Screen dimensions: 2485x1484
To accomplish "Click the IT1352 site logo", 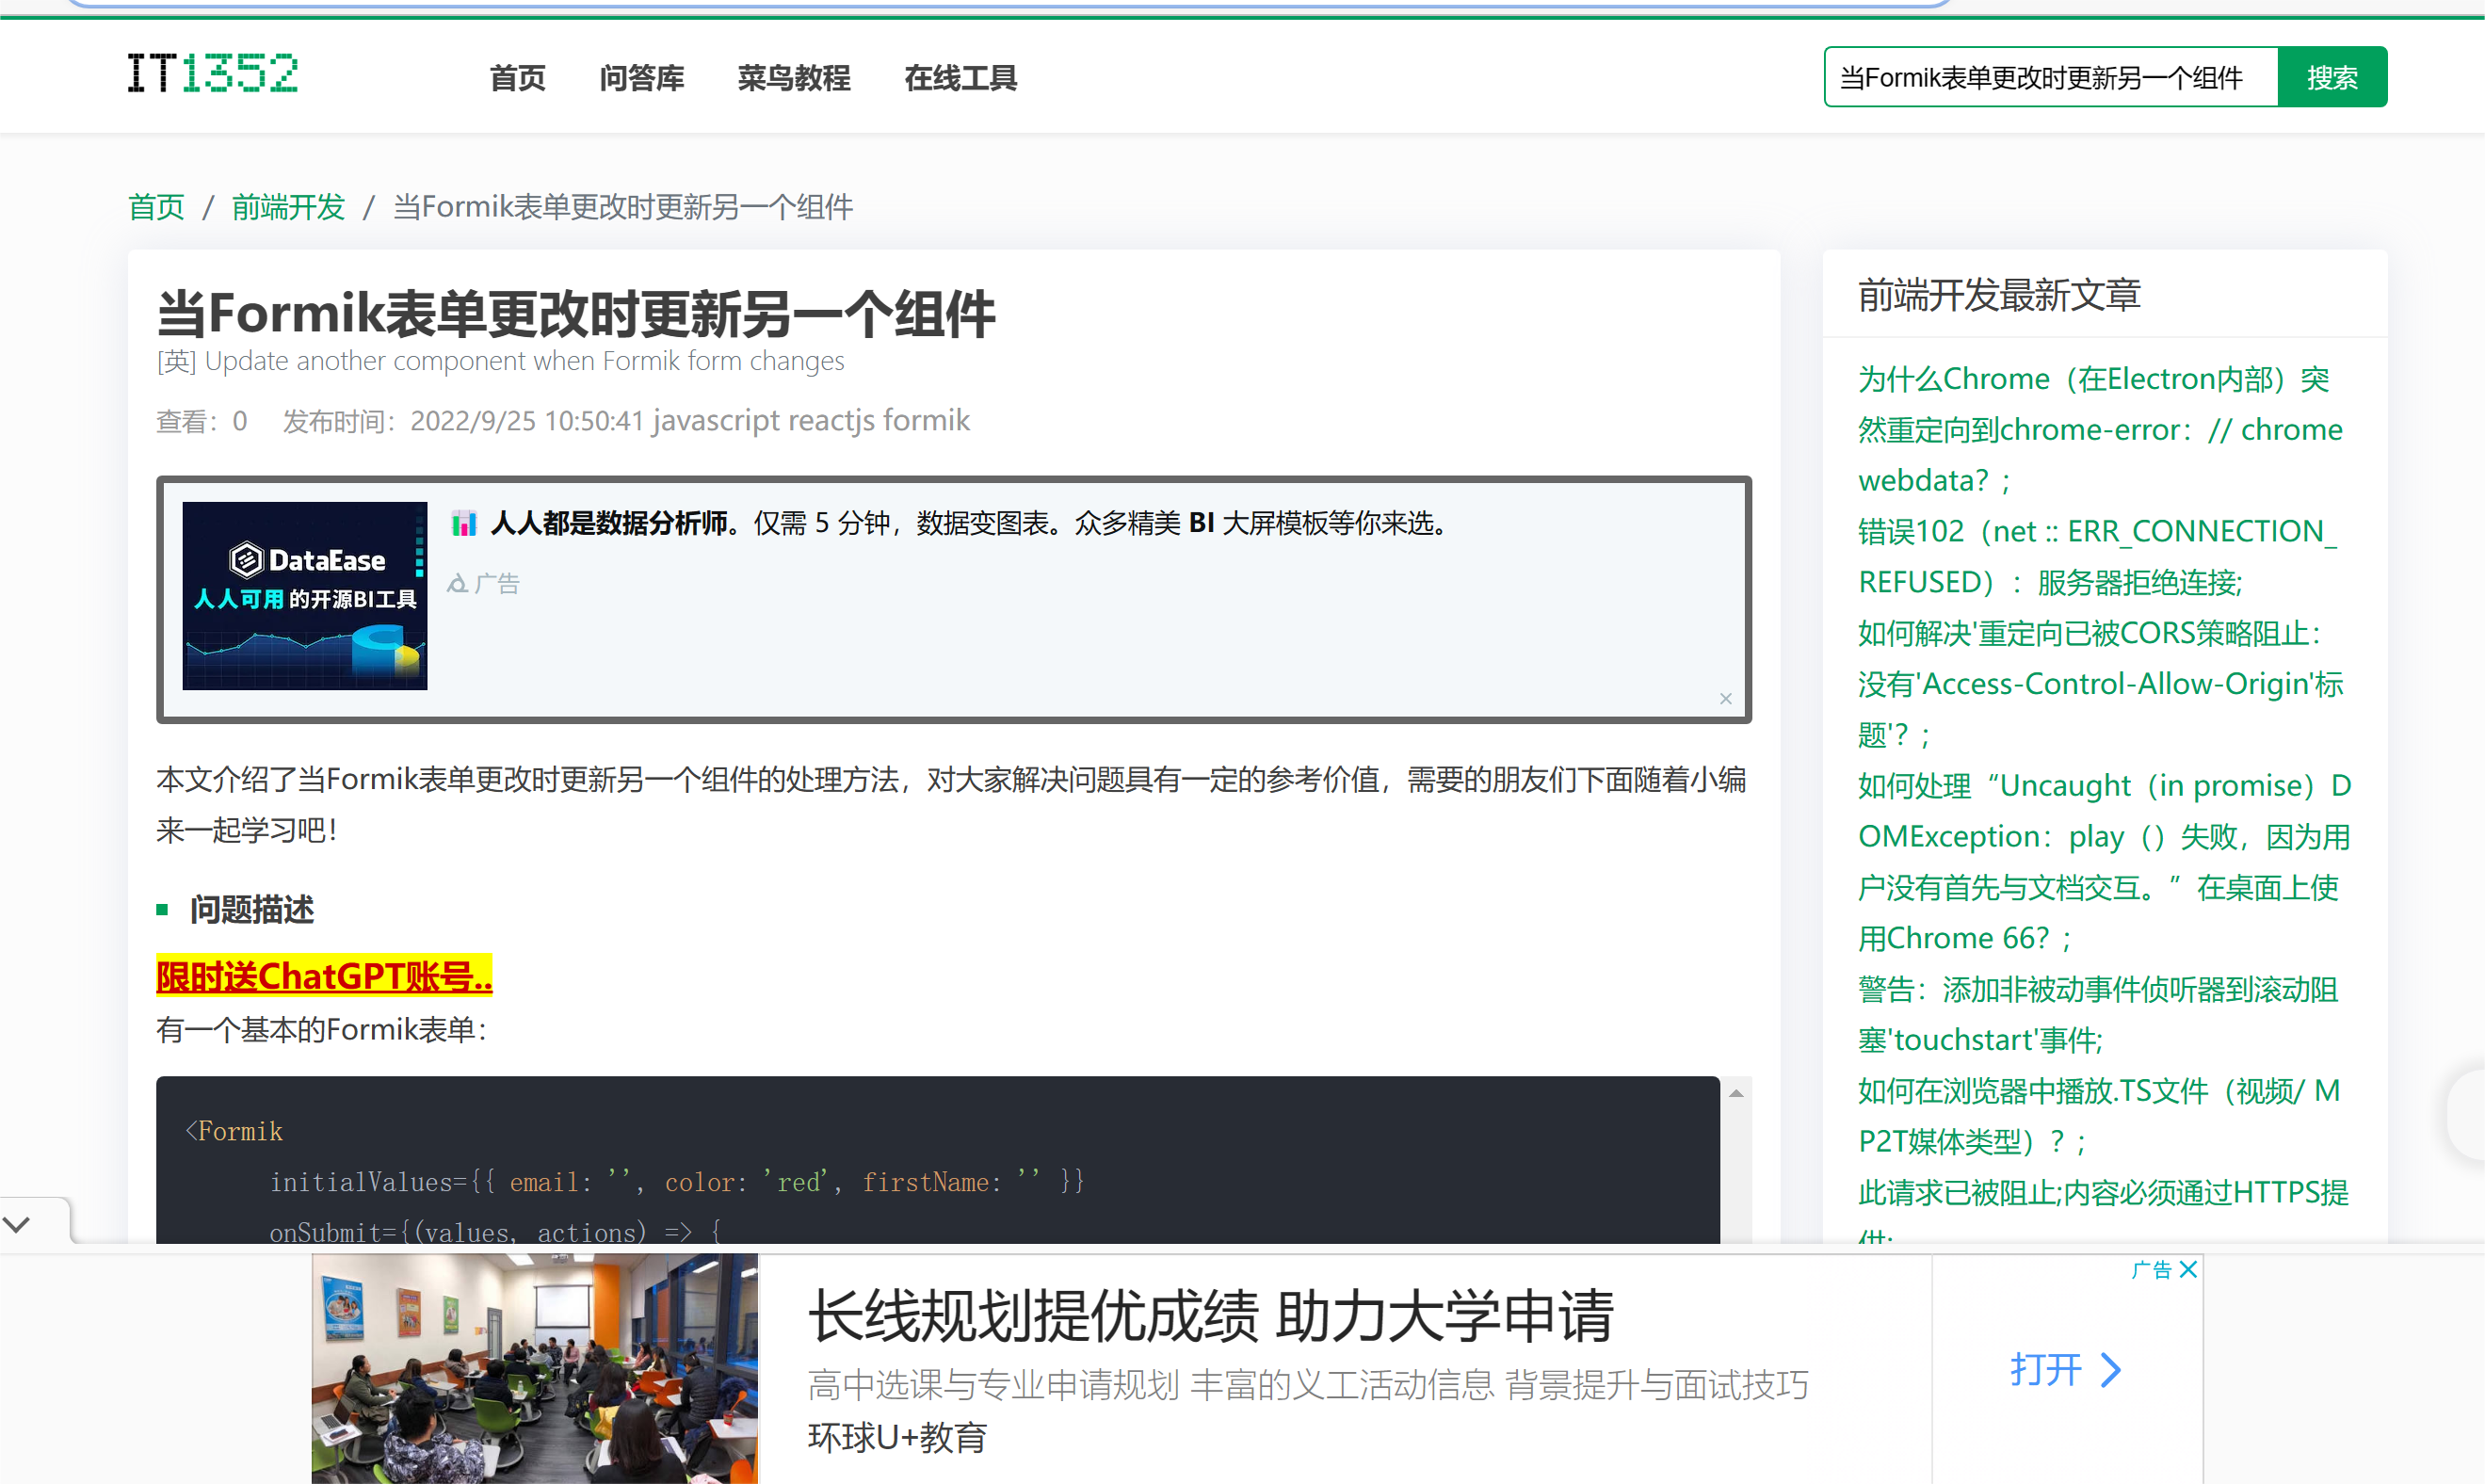I will click(213, 75).
